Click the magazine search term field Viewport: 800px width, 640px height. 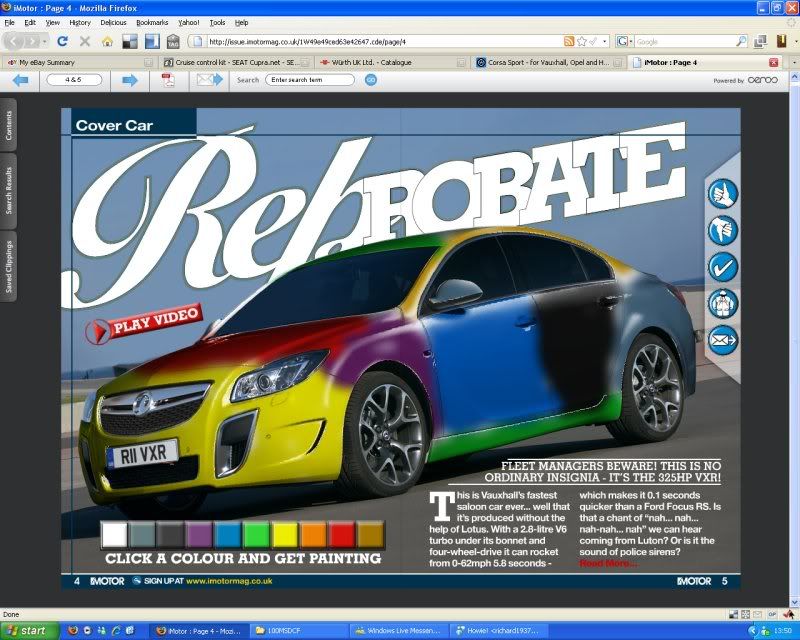(310, 80)
